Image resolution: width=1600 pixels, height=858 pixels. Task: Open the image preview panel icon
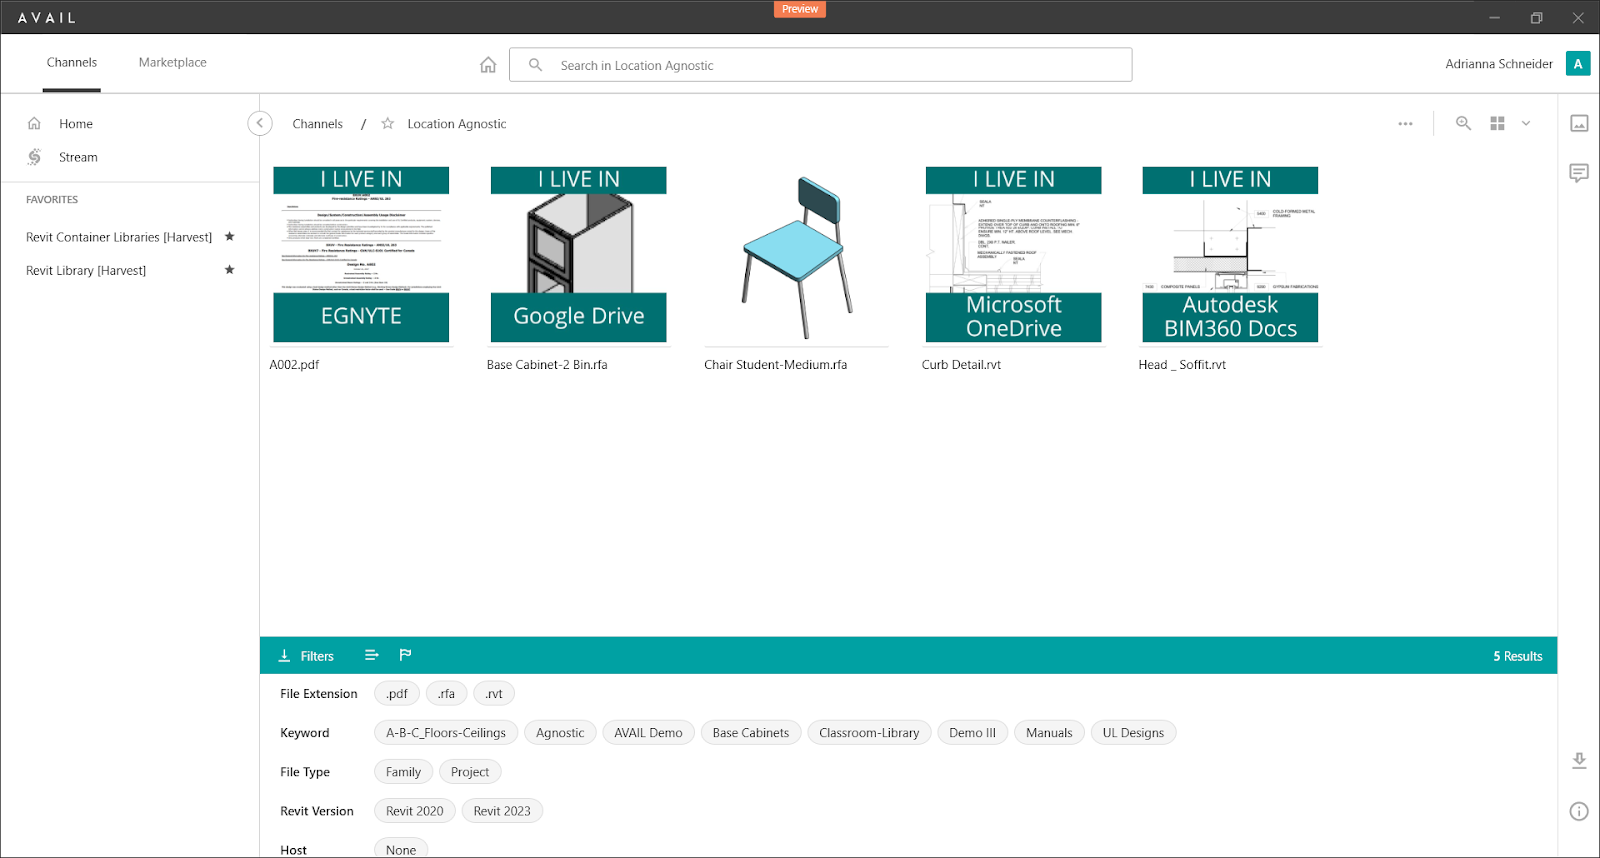(x=1579, y=123)
